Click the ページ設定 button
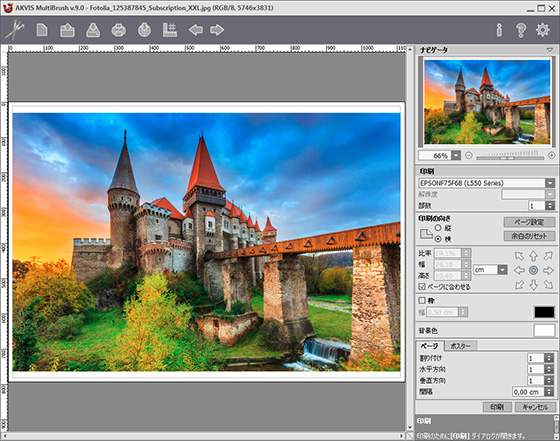560x441 pixels. (529, 222)
